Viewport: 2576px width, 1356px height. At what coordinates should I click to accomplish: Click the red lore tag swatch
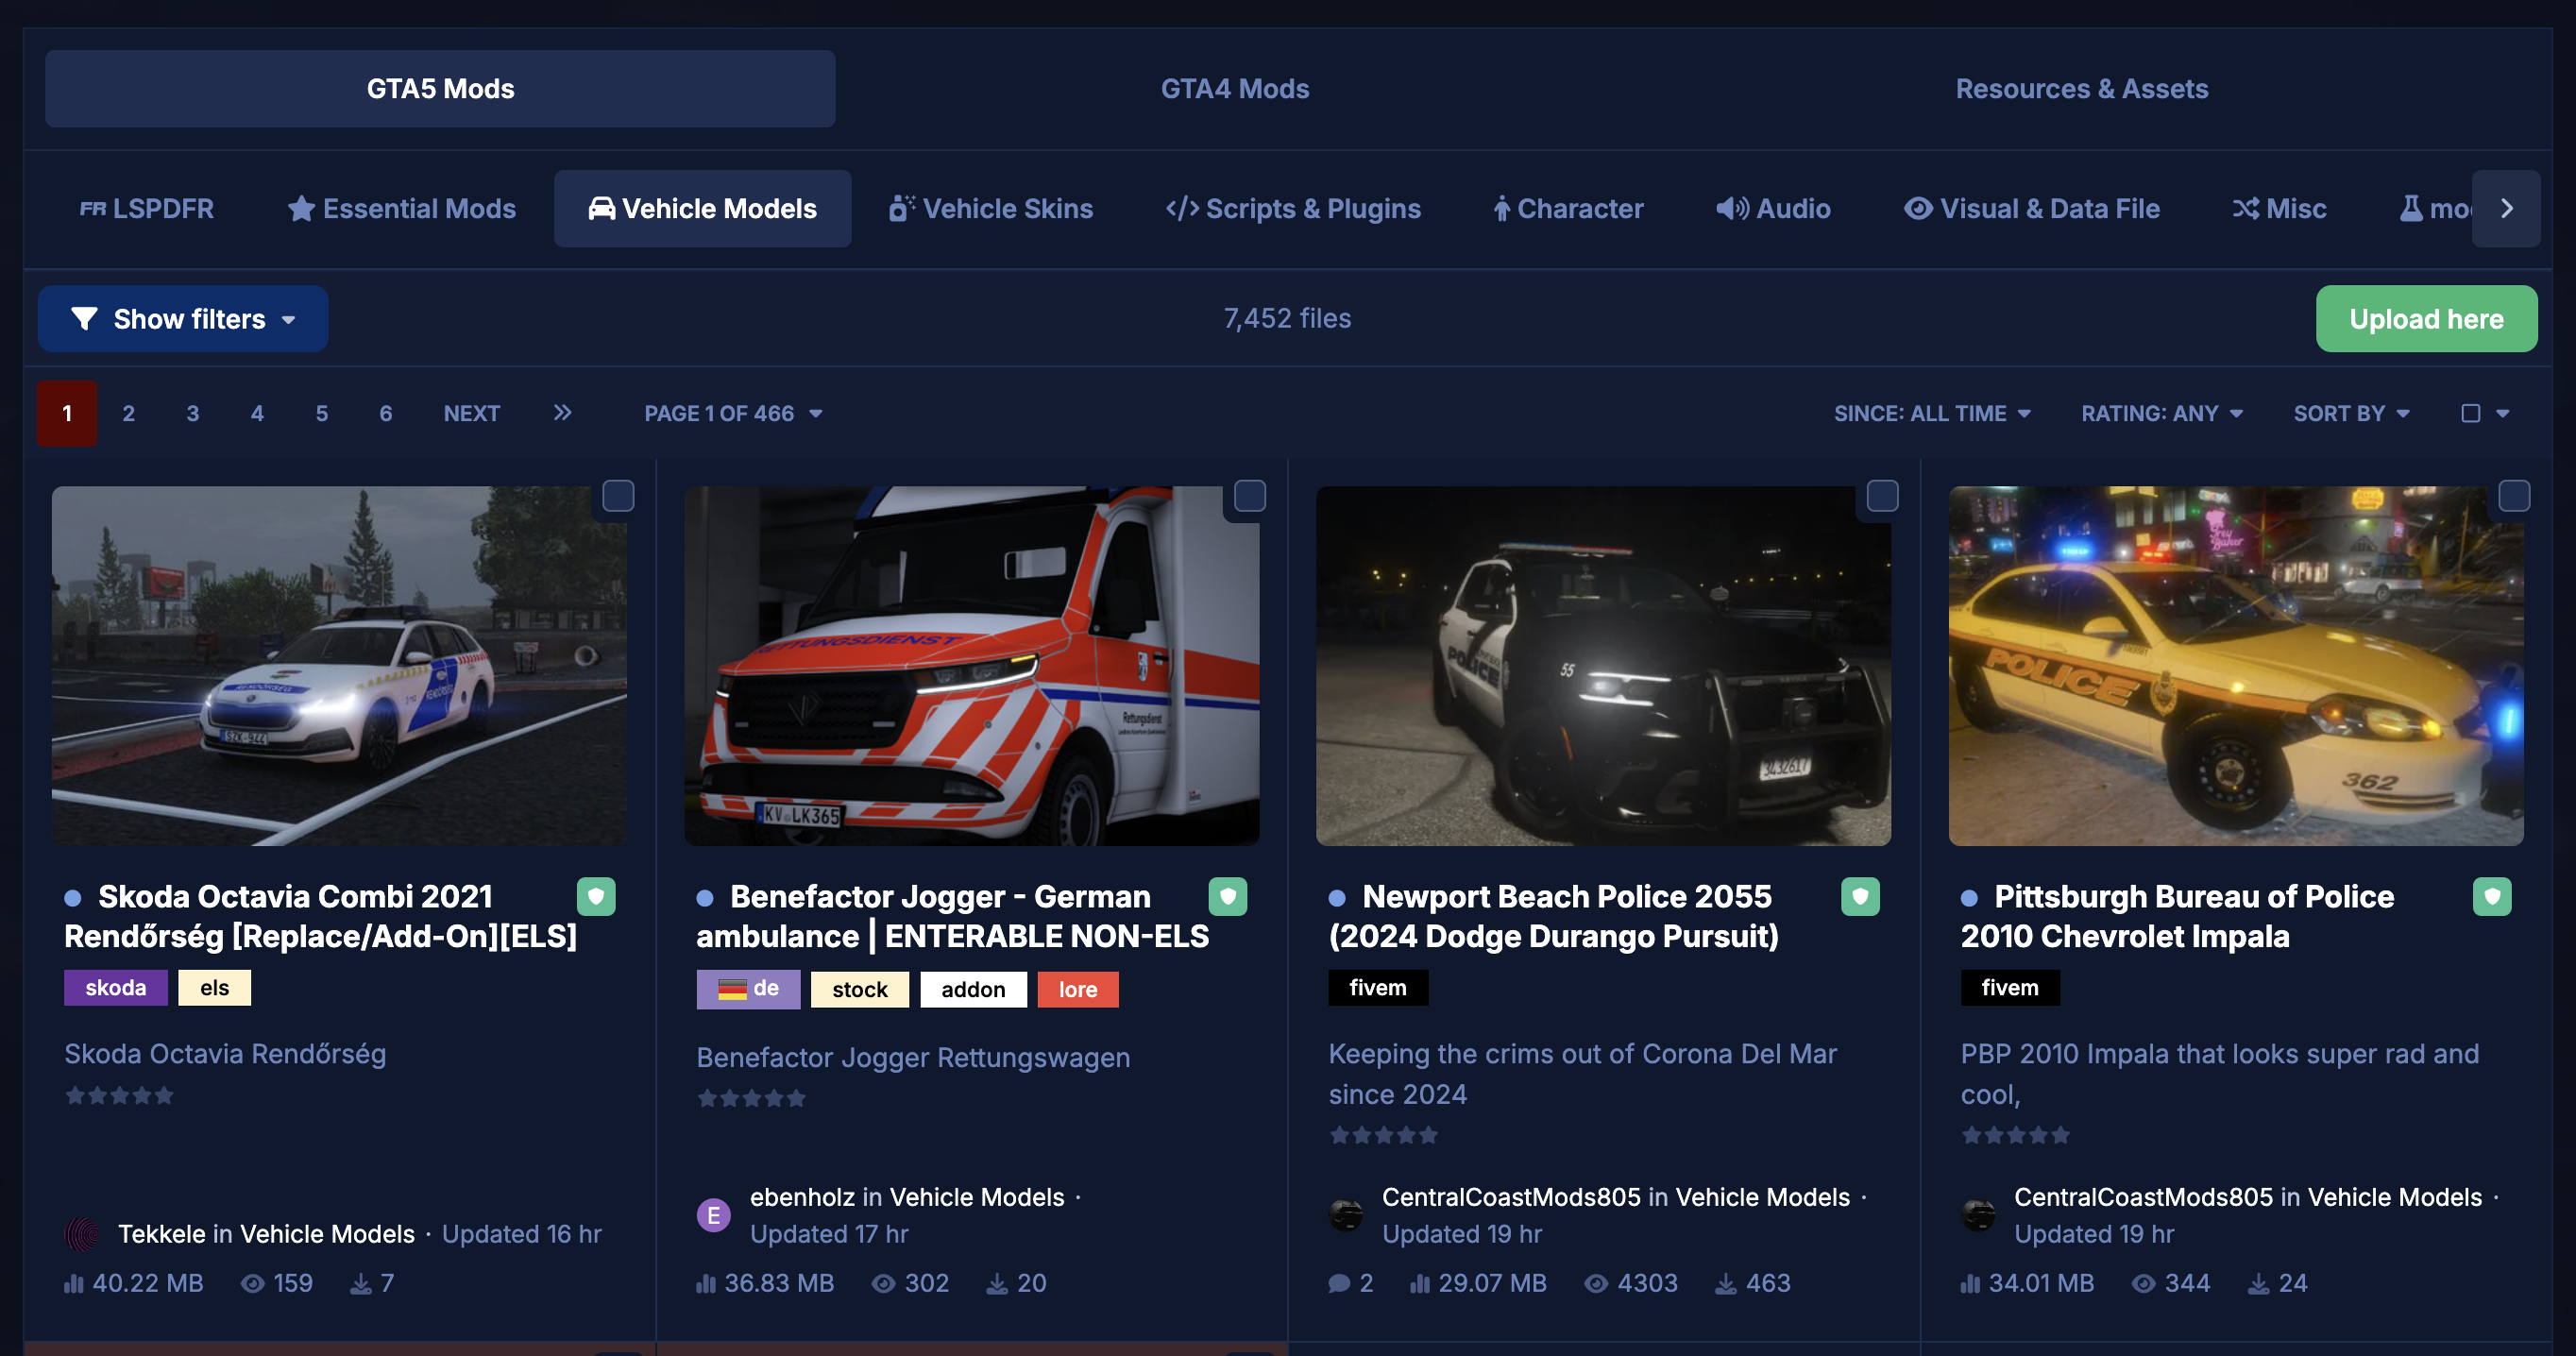[x=1077, y=989]
